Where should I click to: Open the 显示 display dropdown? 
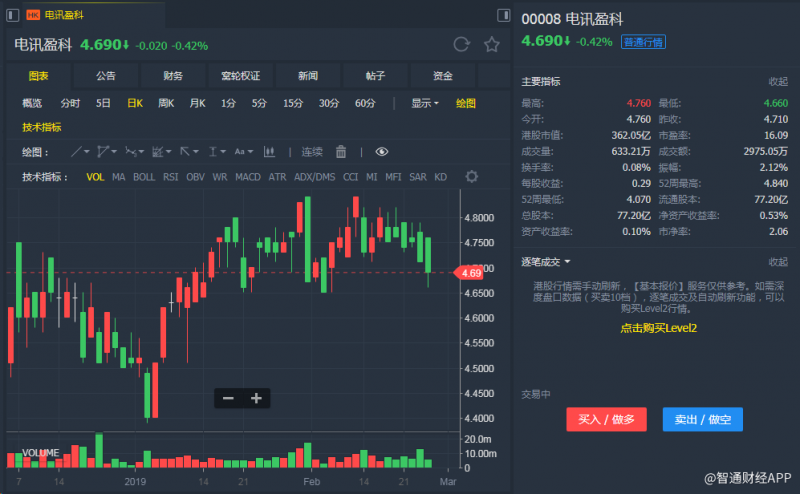click(x=424, y=103)
